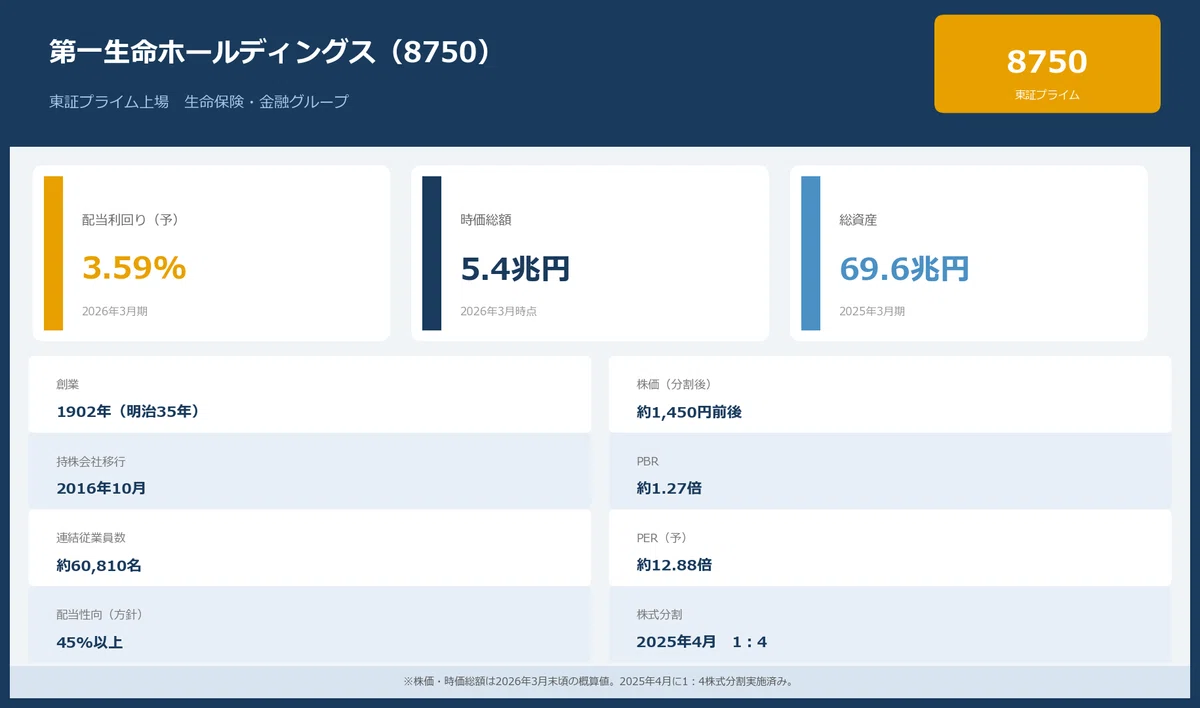Click the PER（予） row label

pos(662,538)
